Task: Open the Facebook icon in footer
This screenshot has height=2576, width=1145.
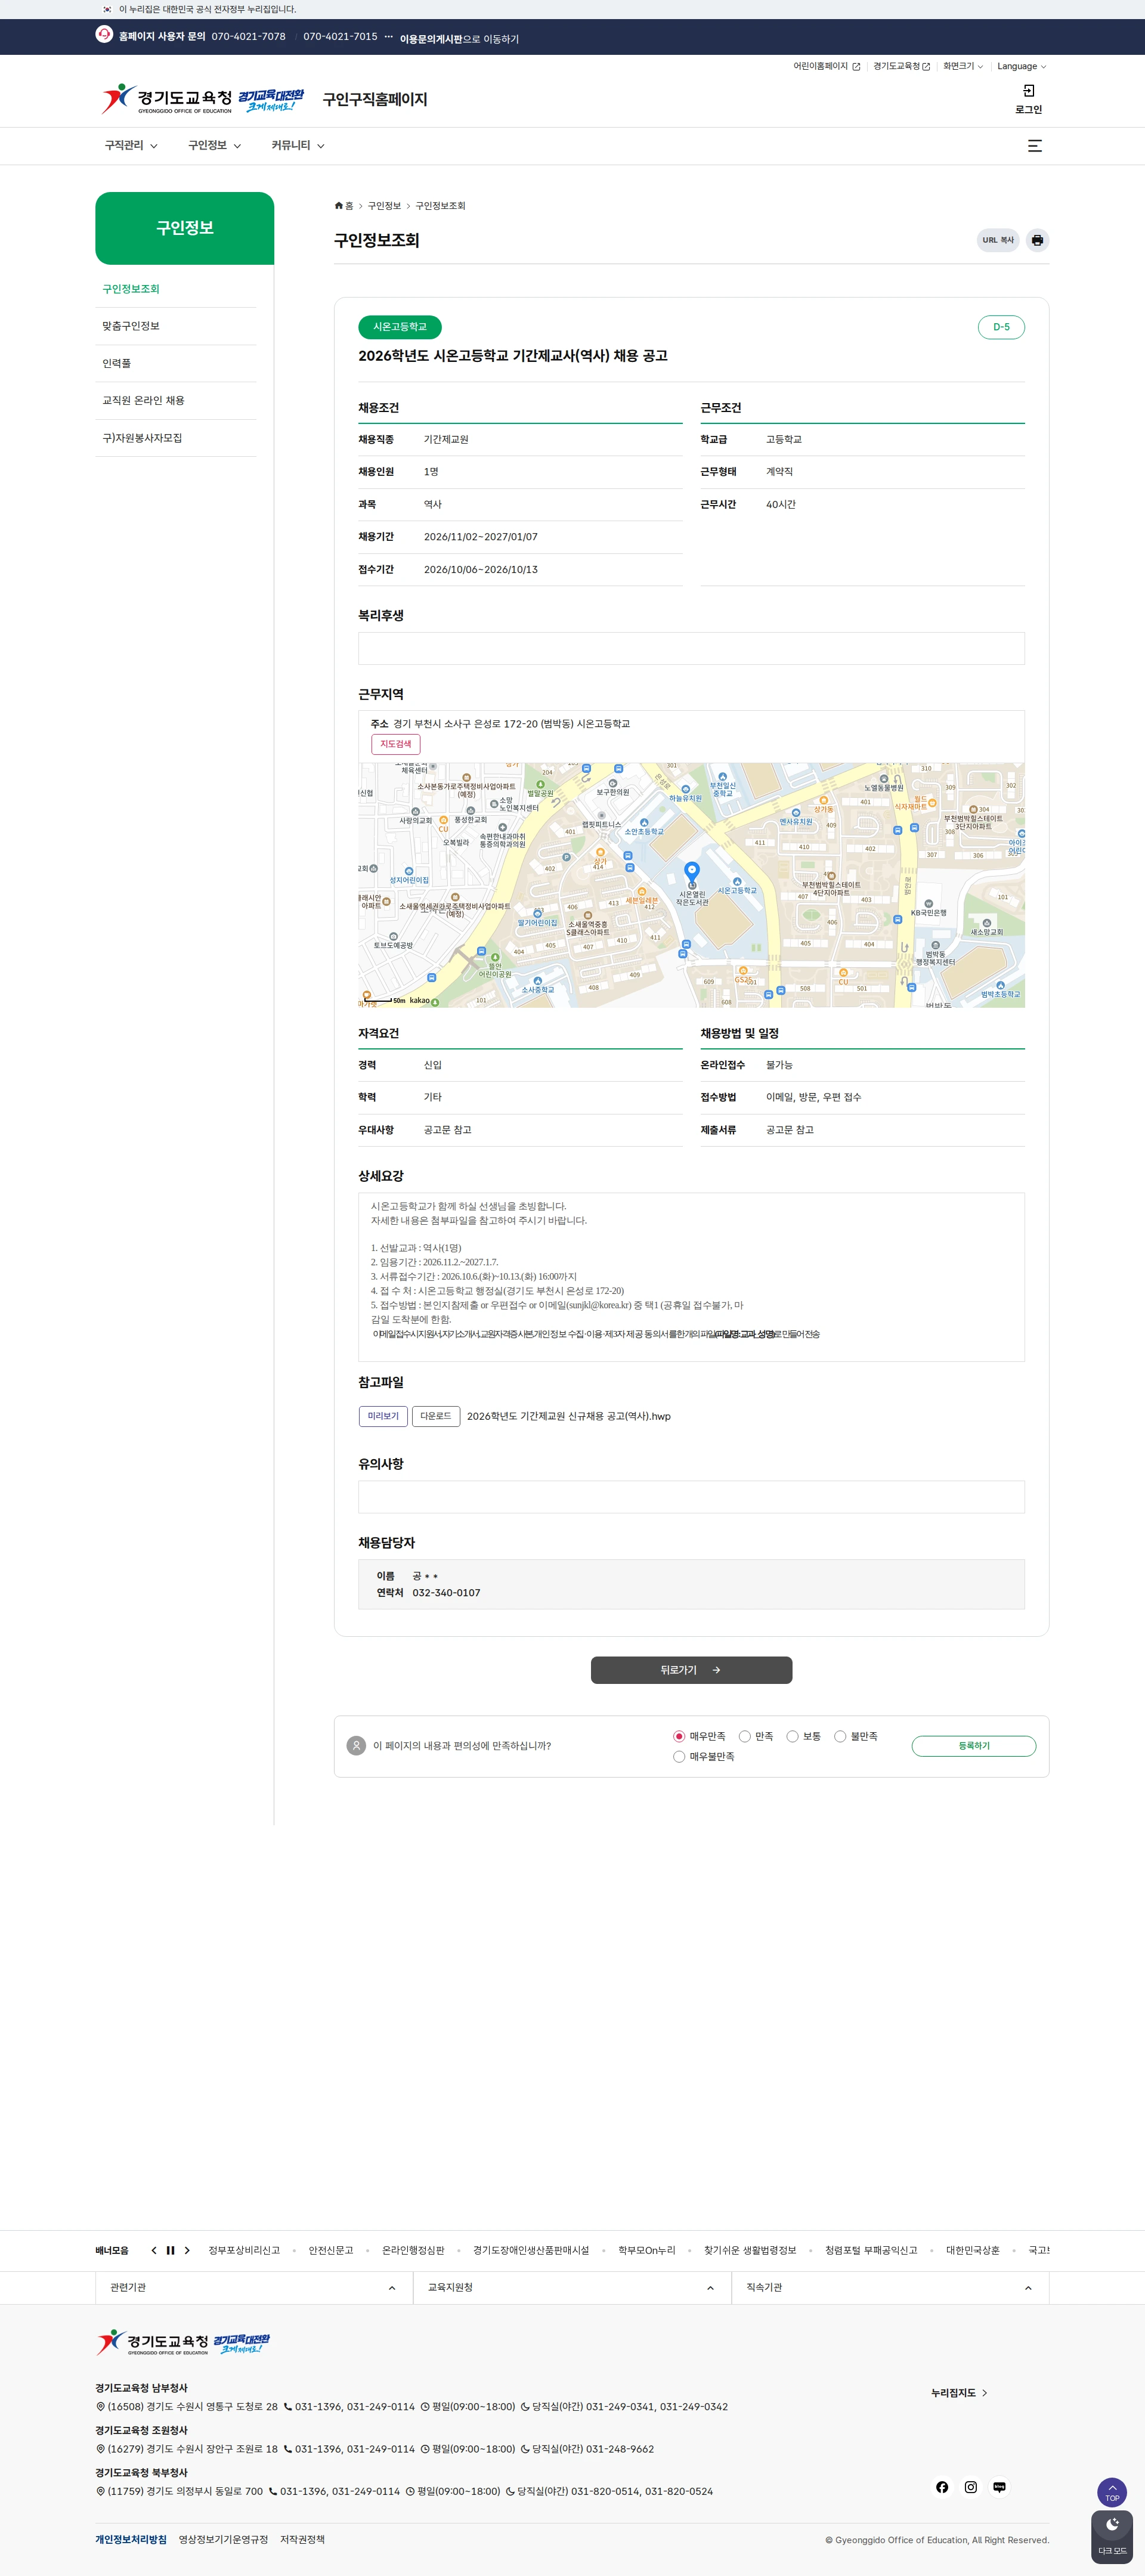Action: (x=942, y=2487)
